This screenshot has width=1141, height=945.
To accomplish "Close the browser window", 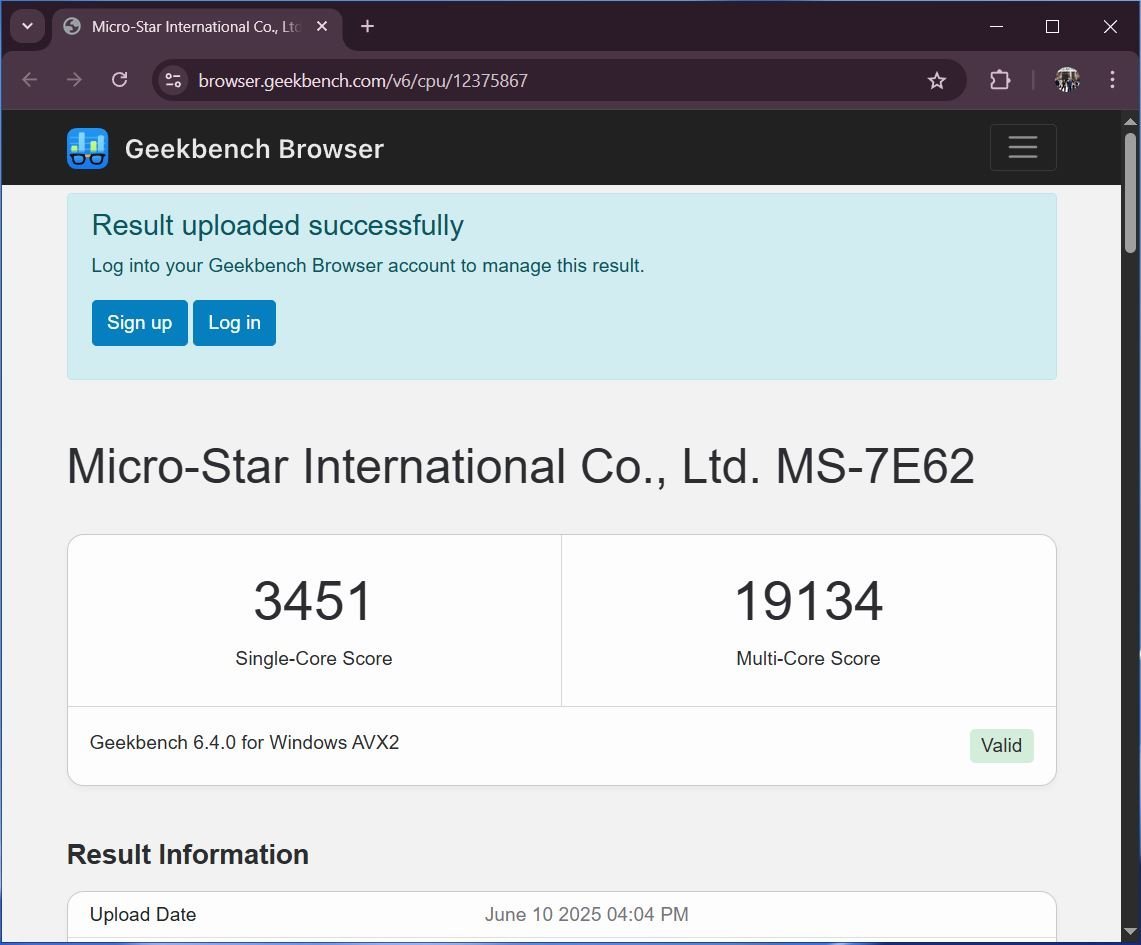I will (1110, 27).
